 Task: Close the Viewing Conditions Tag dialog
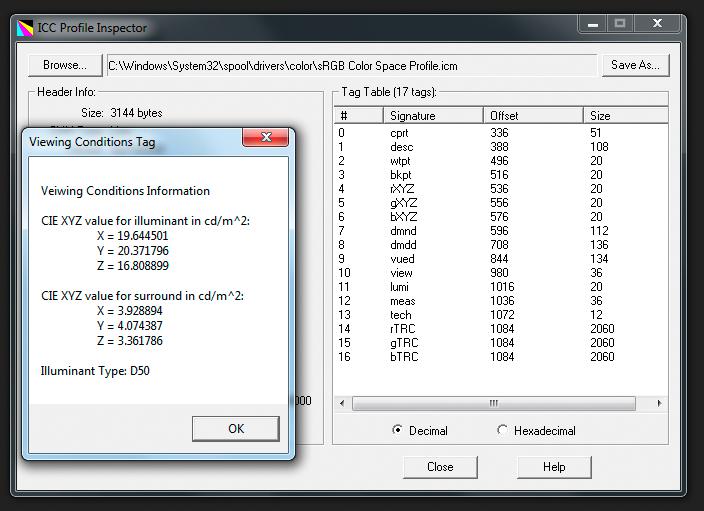(x=266, y=137)
